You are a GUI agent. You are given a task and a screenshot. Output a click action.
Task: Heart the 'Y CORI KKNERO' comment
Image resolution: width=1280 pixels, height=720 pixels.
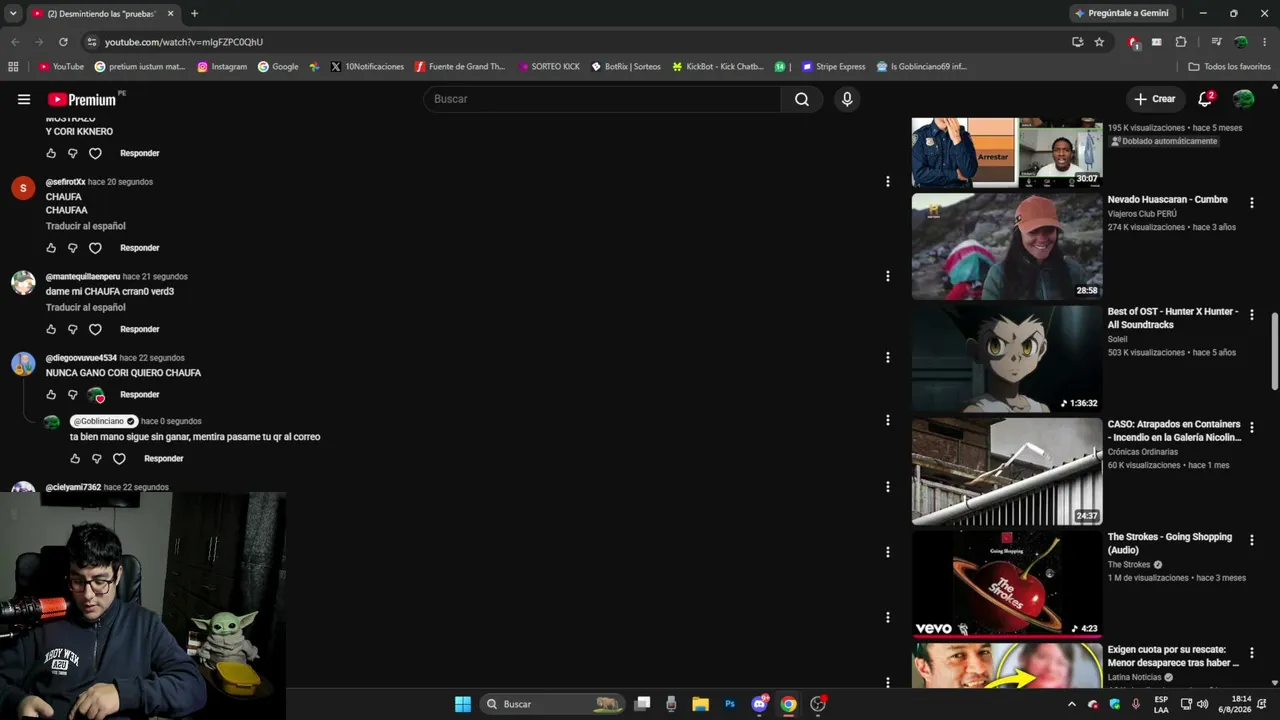click(95, 153)
